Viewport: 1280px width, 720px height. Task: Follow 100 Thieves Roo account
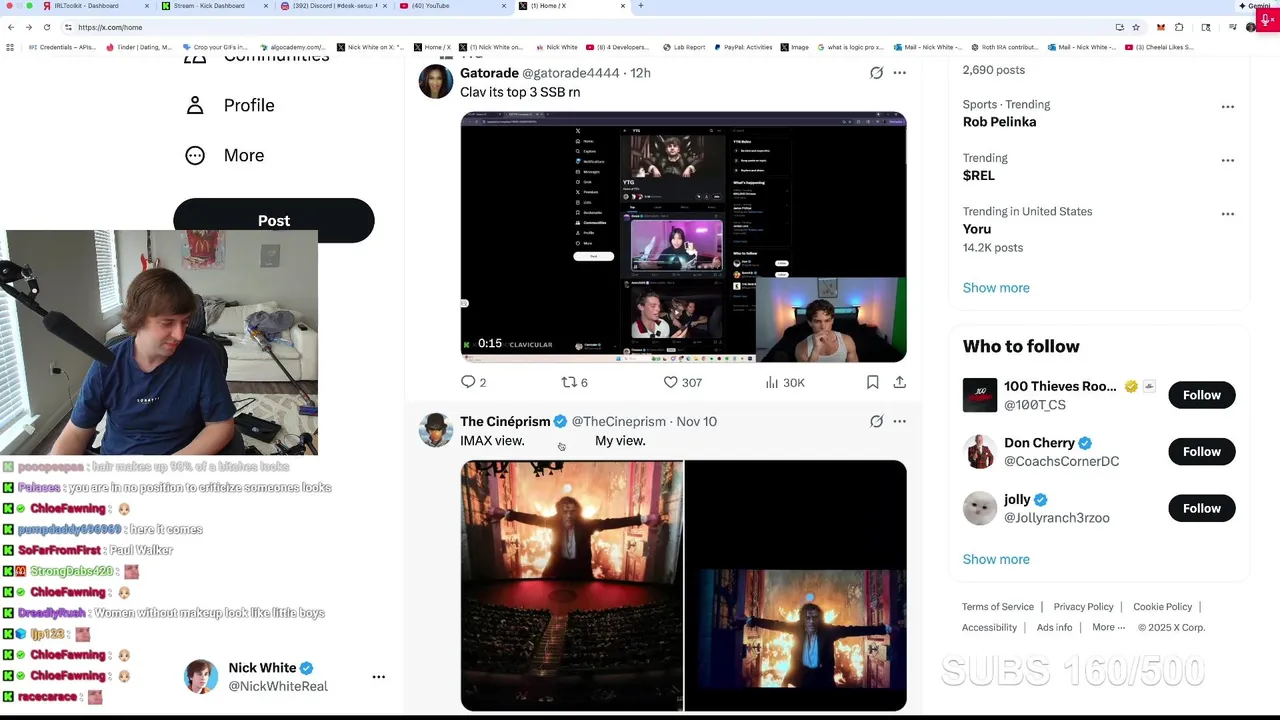1201,395
